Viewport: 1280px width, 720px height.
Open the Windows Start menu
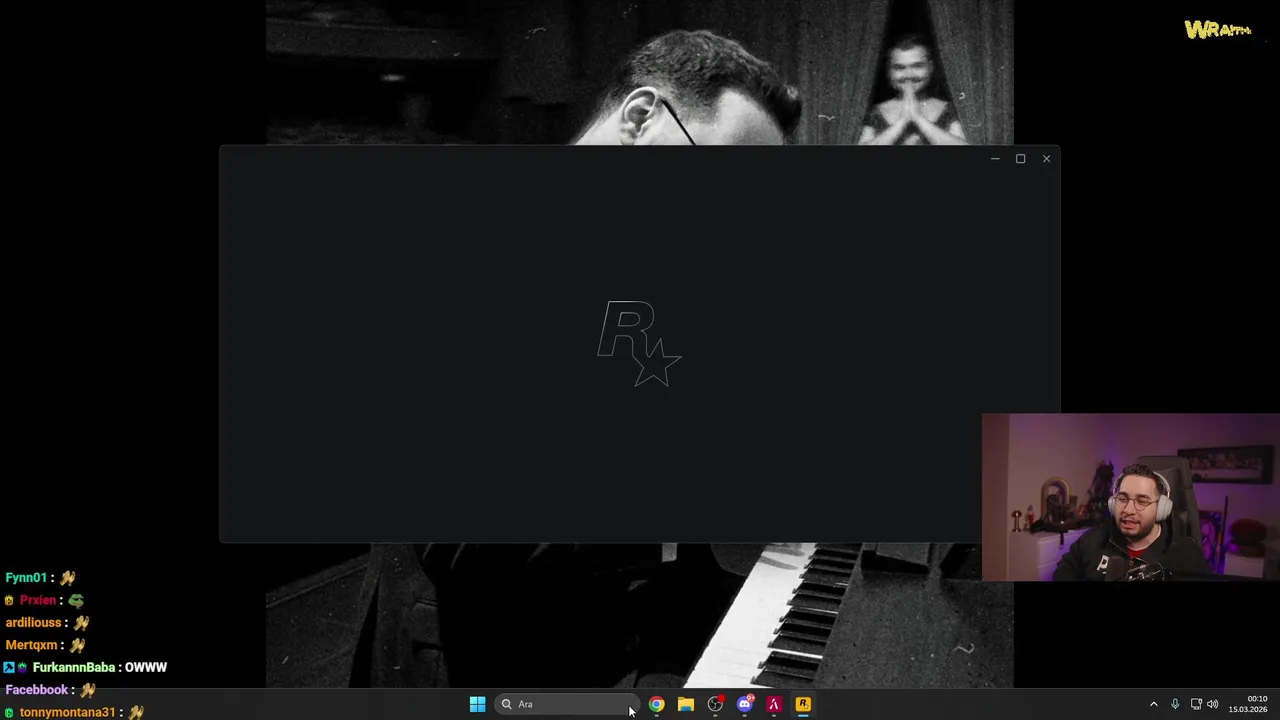pos(477,704)
